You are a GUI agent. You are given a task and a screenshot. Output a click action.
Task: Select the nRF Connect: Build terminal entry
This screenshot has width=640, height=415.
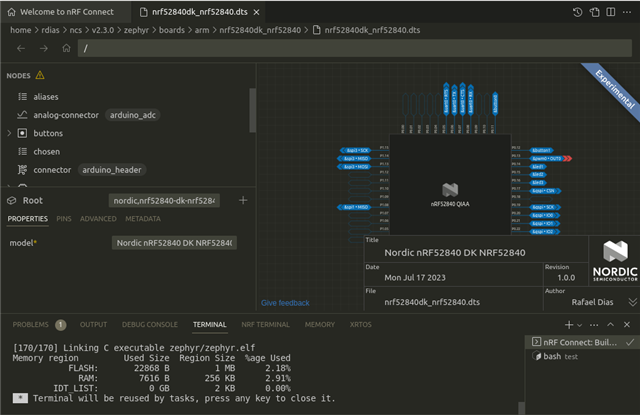[x=582, y=342]
